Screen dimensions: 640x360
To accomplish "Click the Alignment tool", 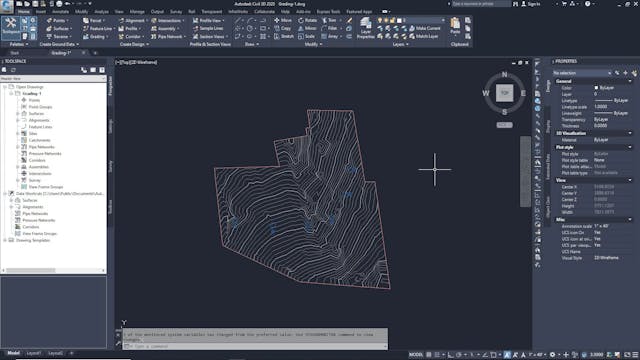I will click(x=132, y=20).
